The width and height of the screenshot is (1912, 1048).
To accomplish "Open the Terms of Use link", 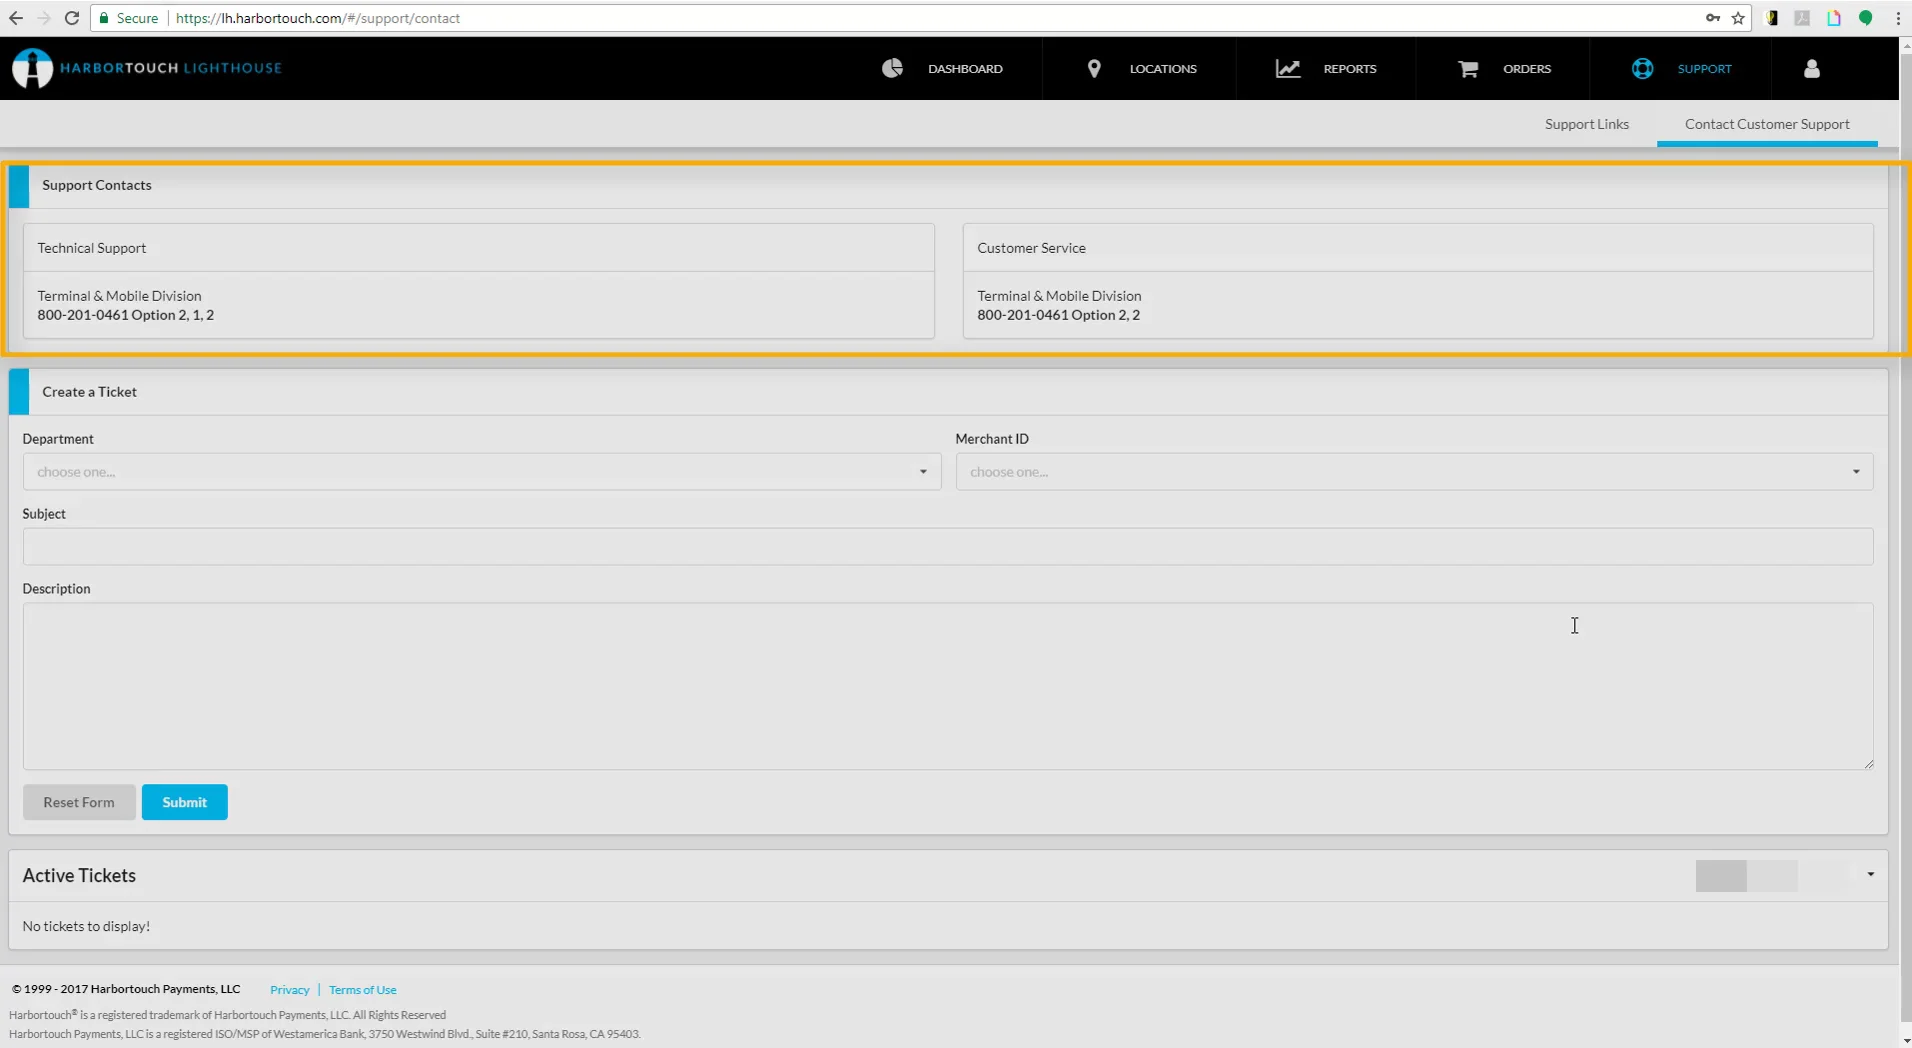I will 363,990.
